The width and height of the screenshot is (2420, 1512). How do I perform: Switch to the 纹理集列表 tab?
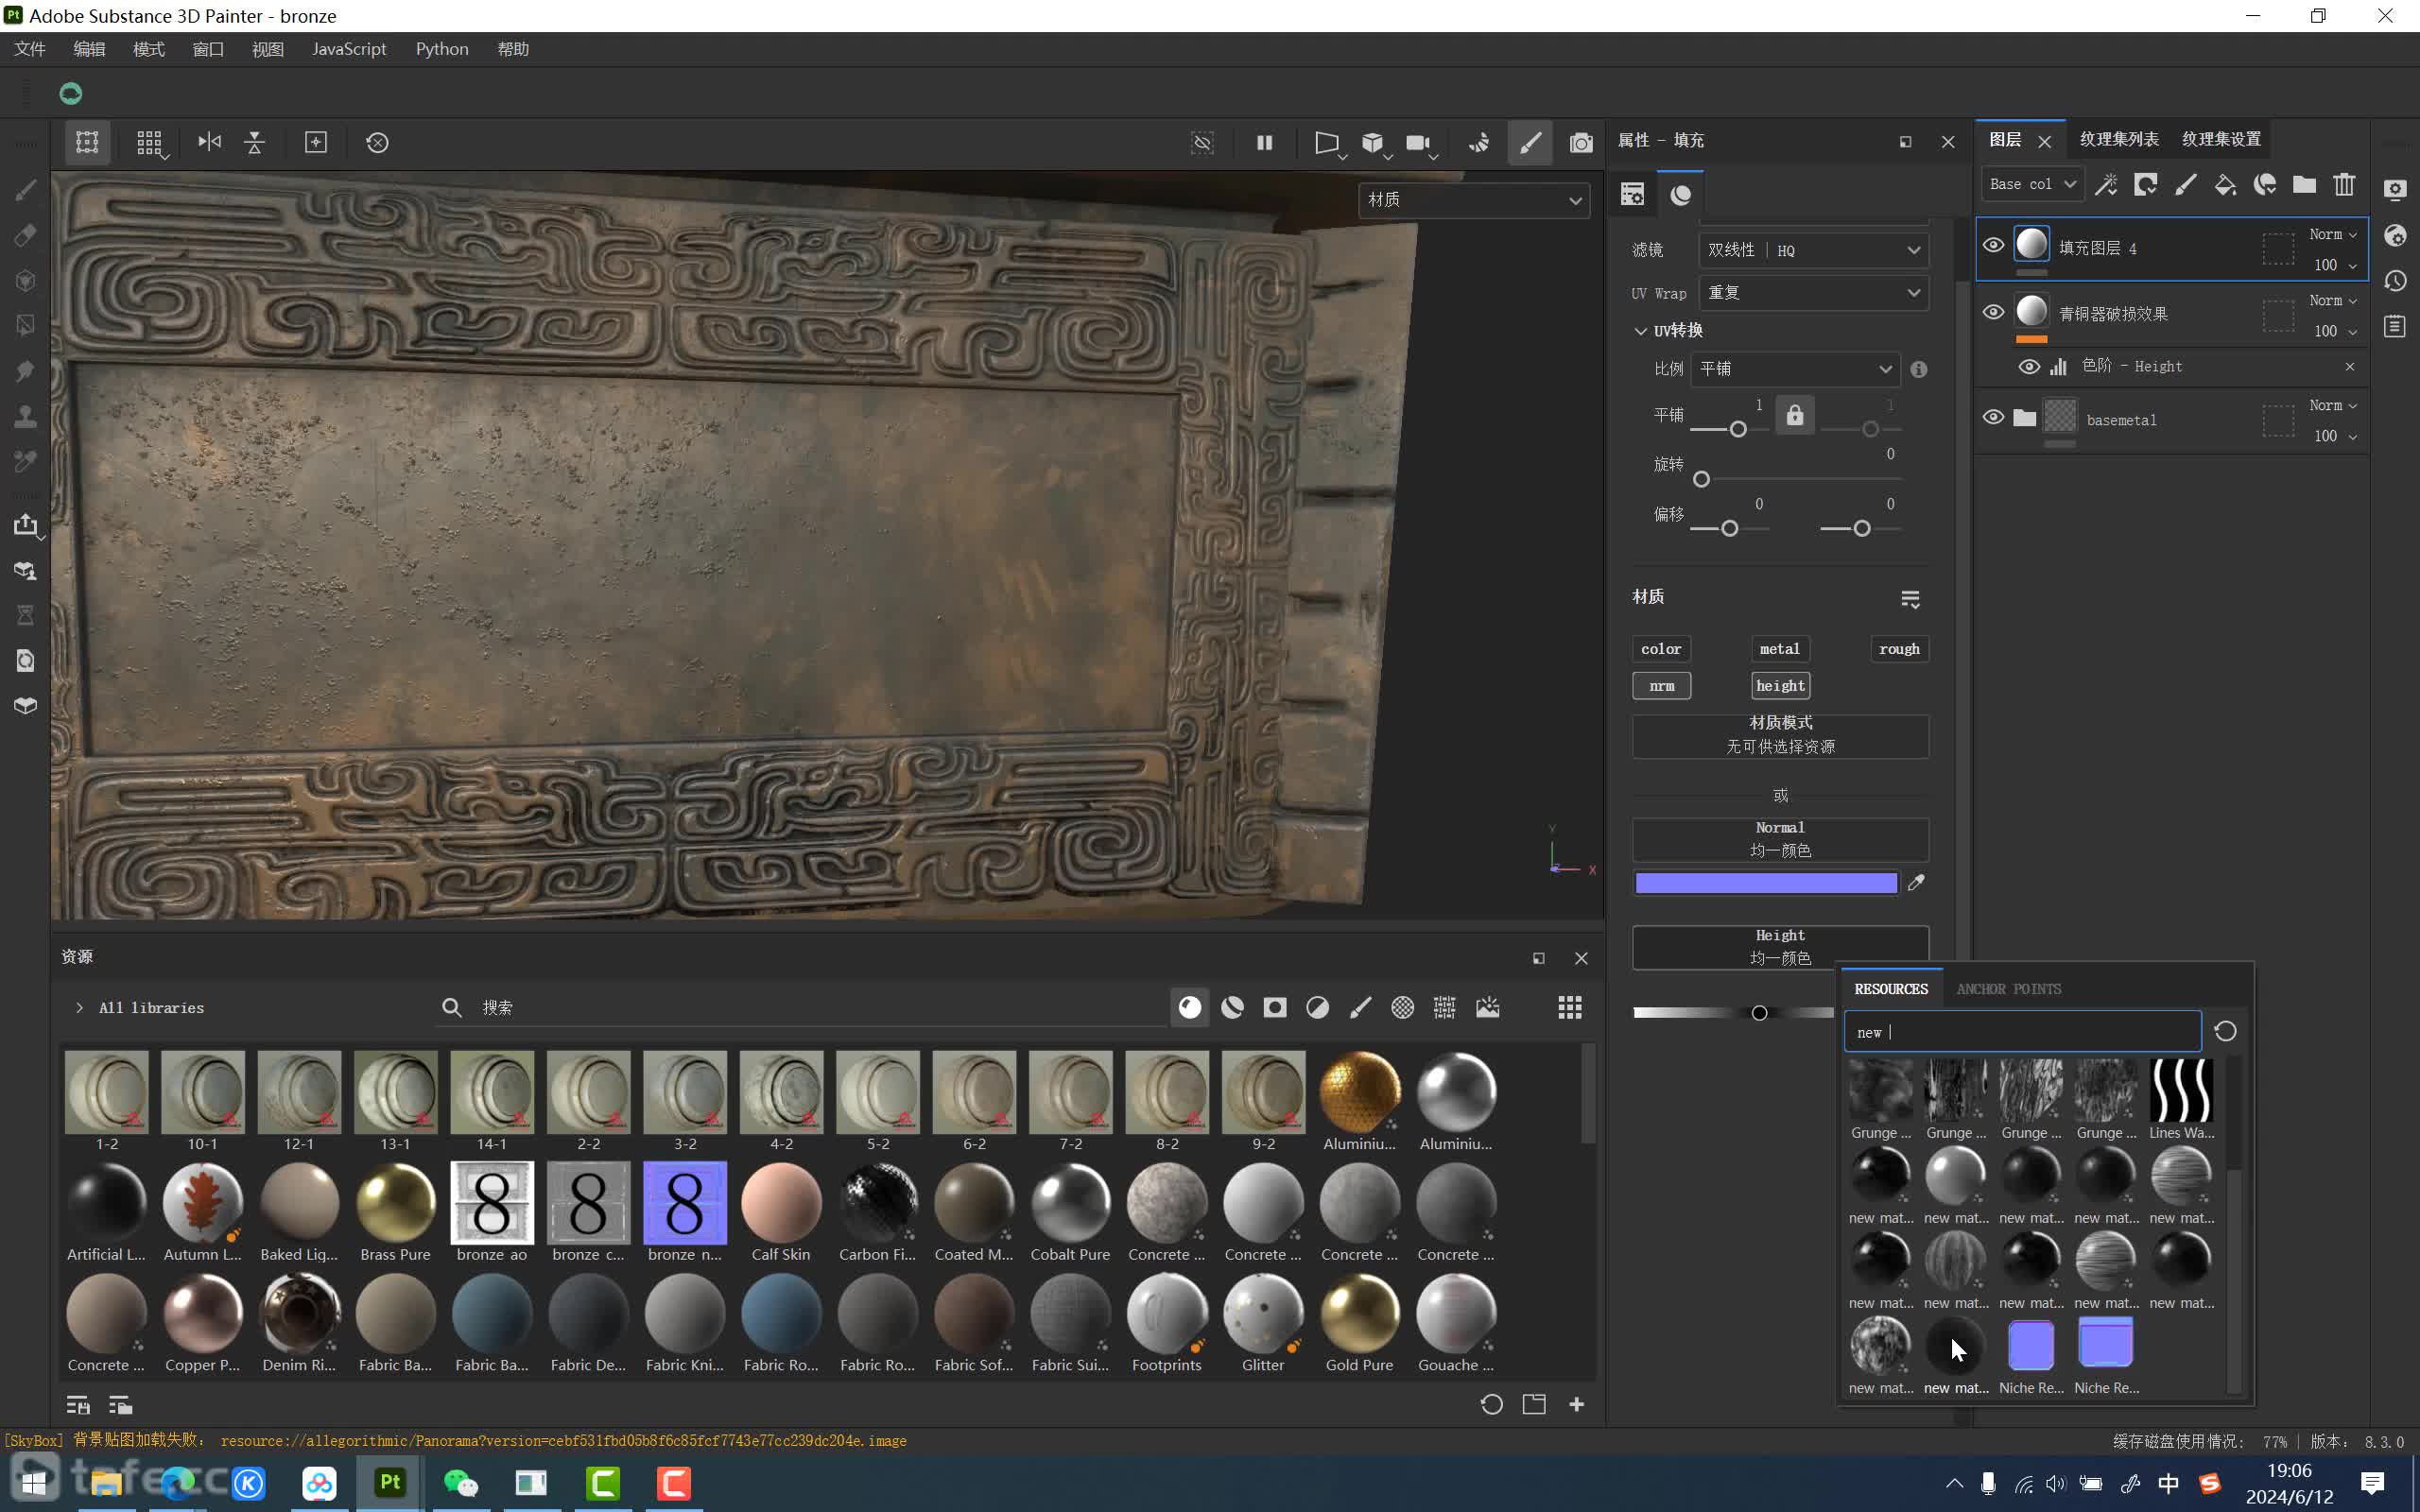point(2118,139)
